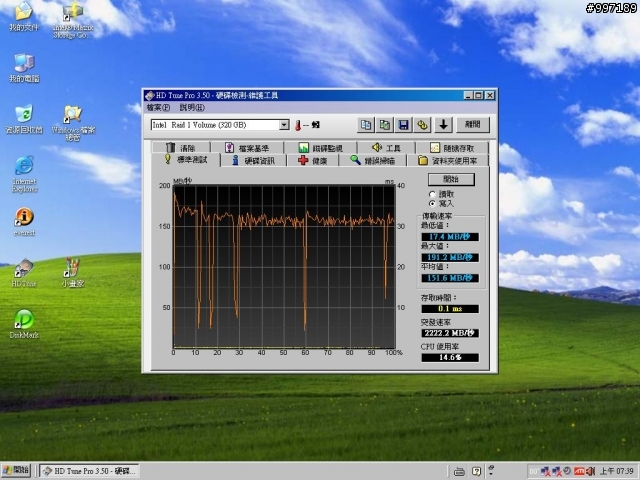The height and width of the screenshot is (480, 640).
Task: Switch to the 磁碟監視 tab
Action: coord(321,148)
